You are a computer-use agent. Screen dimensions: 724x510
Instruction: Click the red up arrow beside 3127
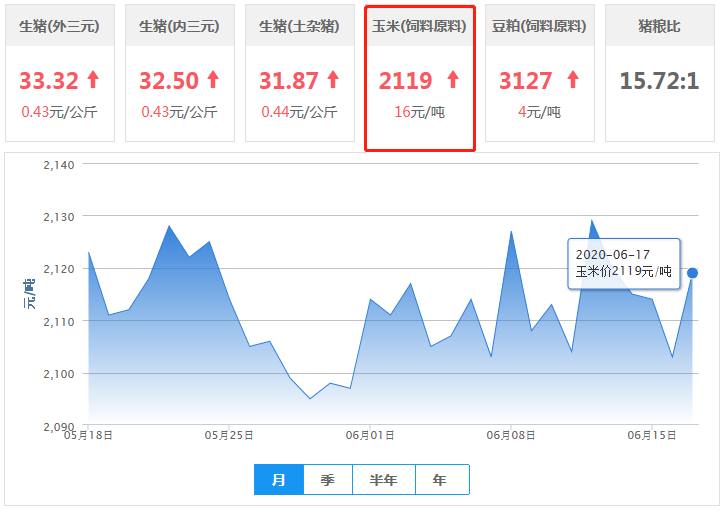click(x=573, y=80)
